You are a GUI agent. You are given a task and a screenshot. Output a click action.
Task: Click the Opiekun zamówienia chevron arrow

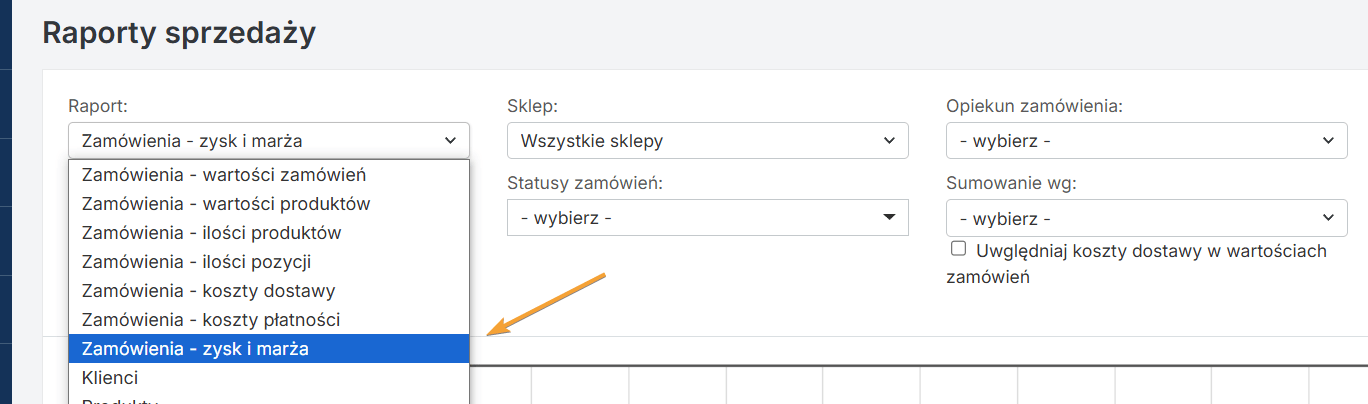point(1327,141)
